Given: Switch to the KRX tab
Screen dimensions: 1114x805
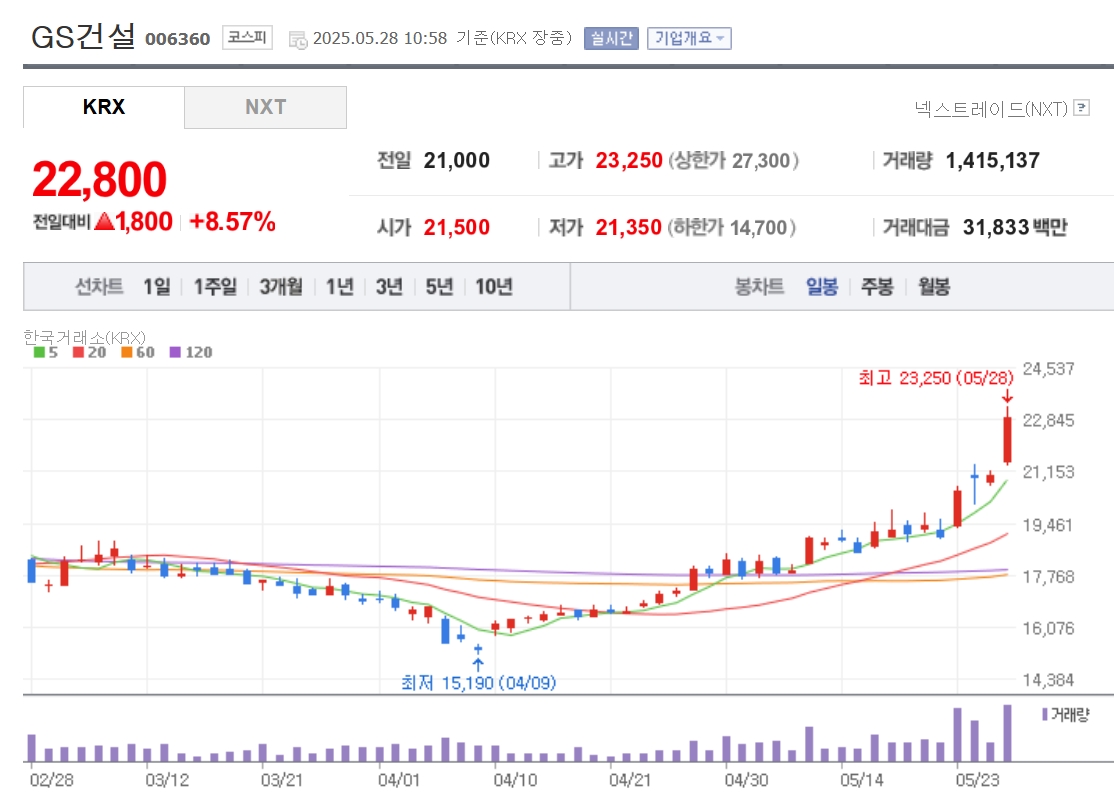Looking at the screenshot, I should (x=104, y=107).
